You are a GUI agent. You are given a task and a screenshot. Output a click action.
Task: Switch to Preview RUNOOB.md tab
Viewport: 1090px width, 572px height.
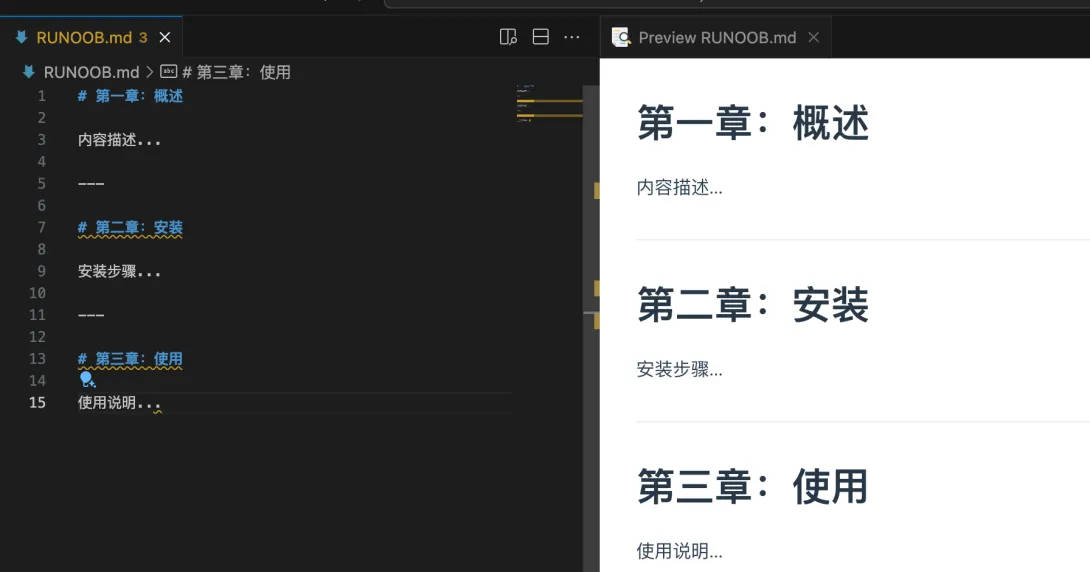click(x=716, y=38)
